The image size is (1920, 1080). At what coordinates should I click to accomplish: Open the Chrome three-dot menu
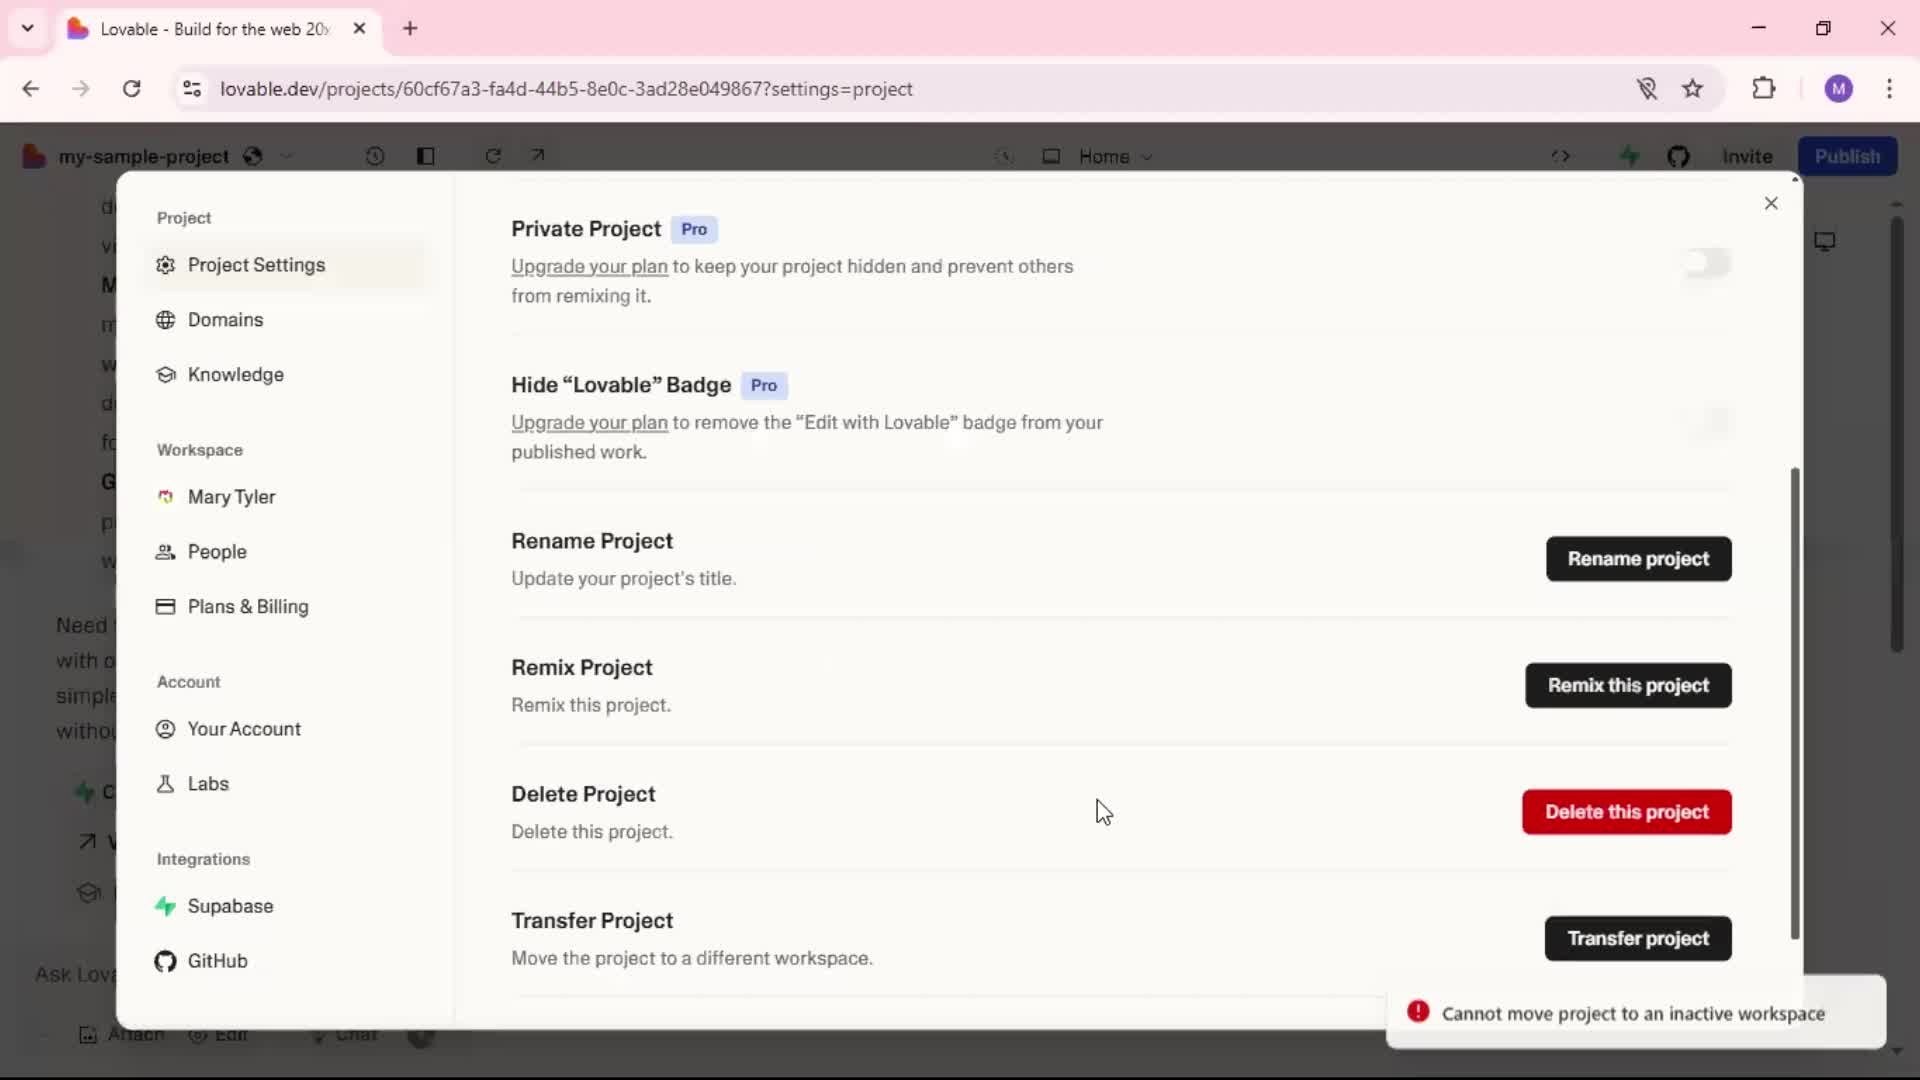(x=1889, y=88)
